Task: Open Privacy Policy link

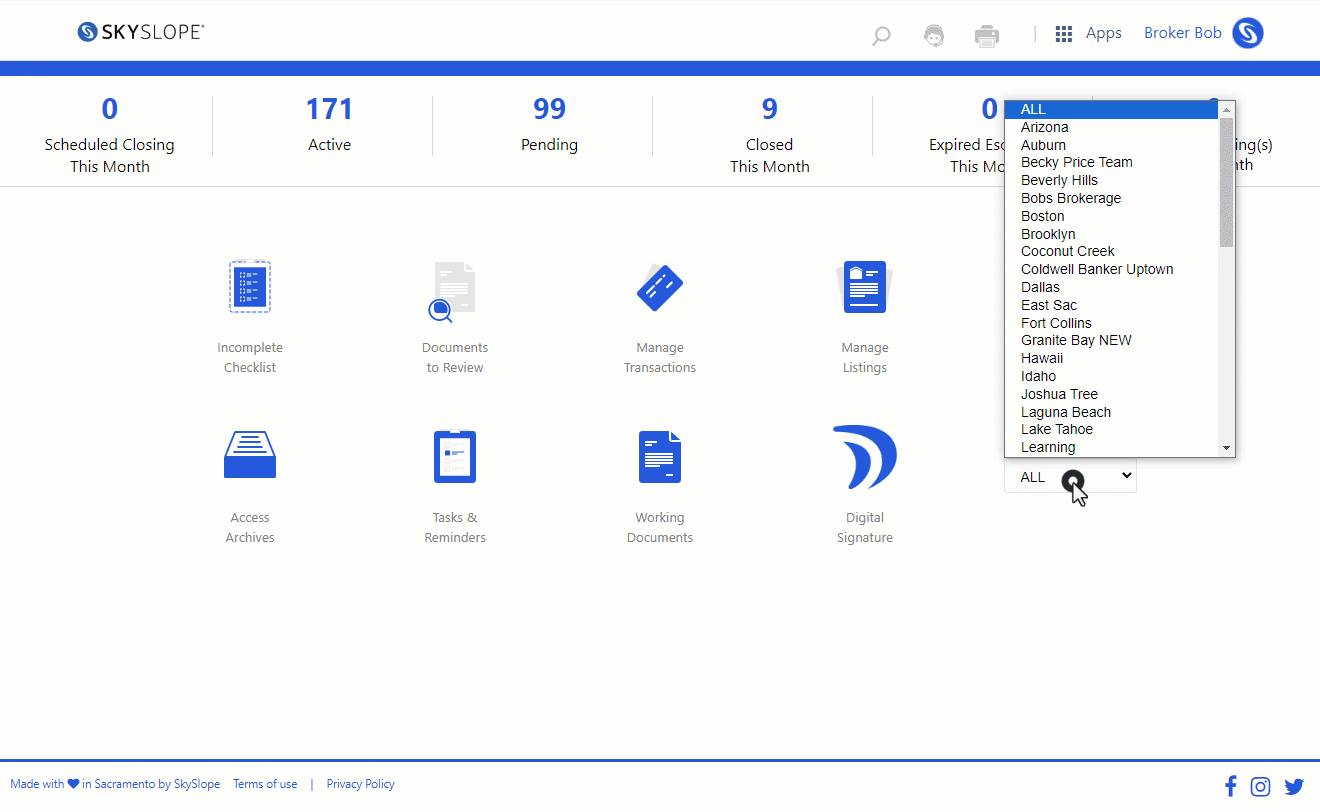Action: (360, 784)
